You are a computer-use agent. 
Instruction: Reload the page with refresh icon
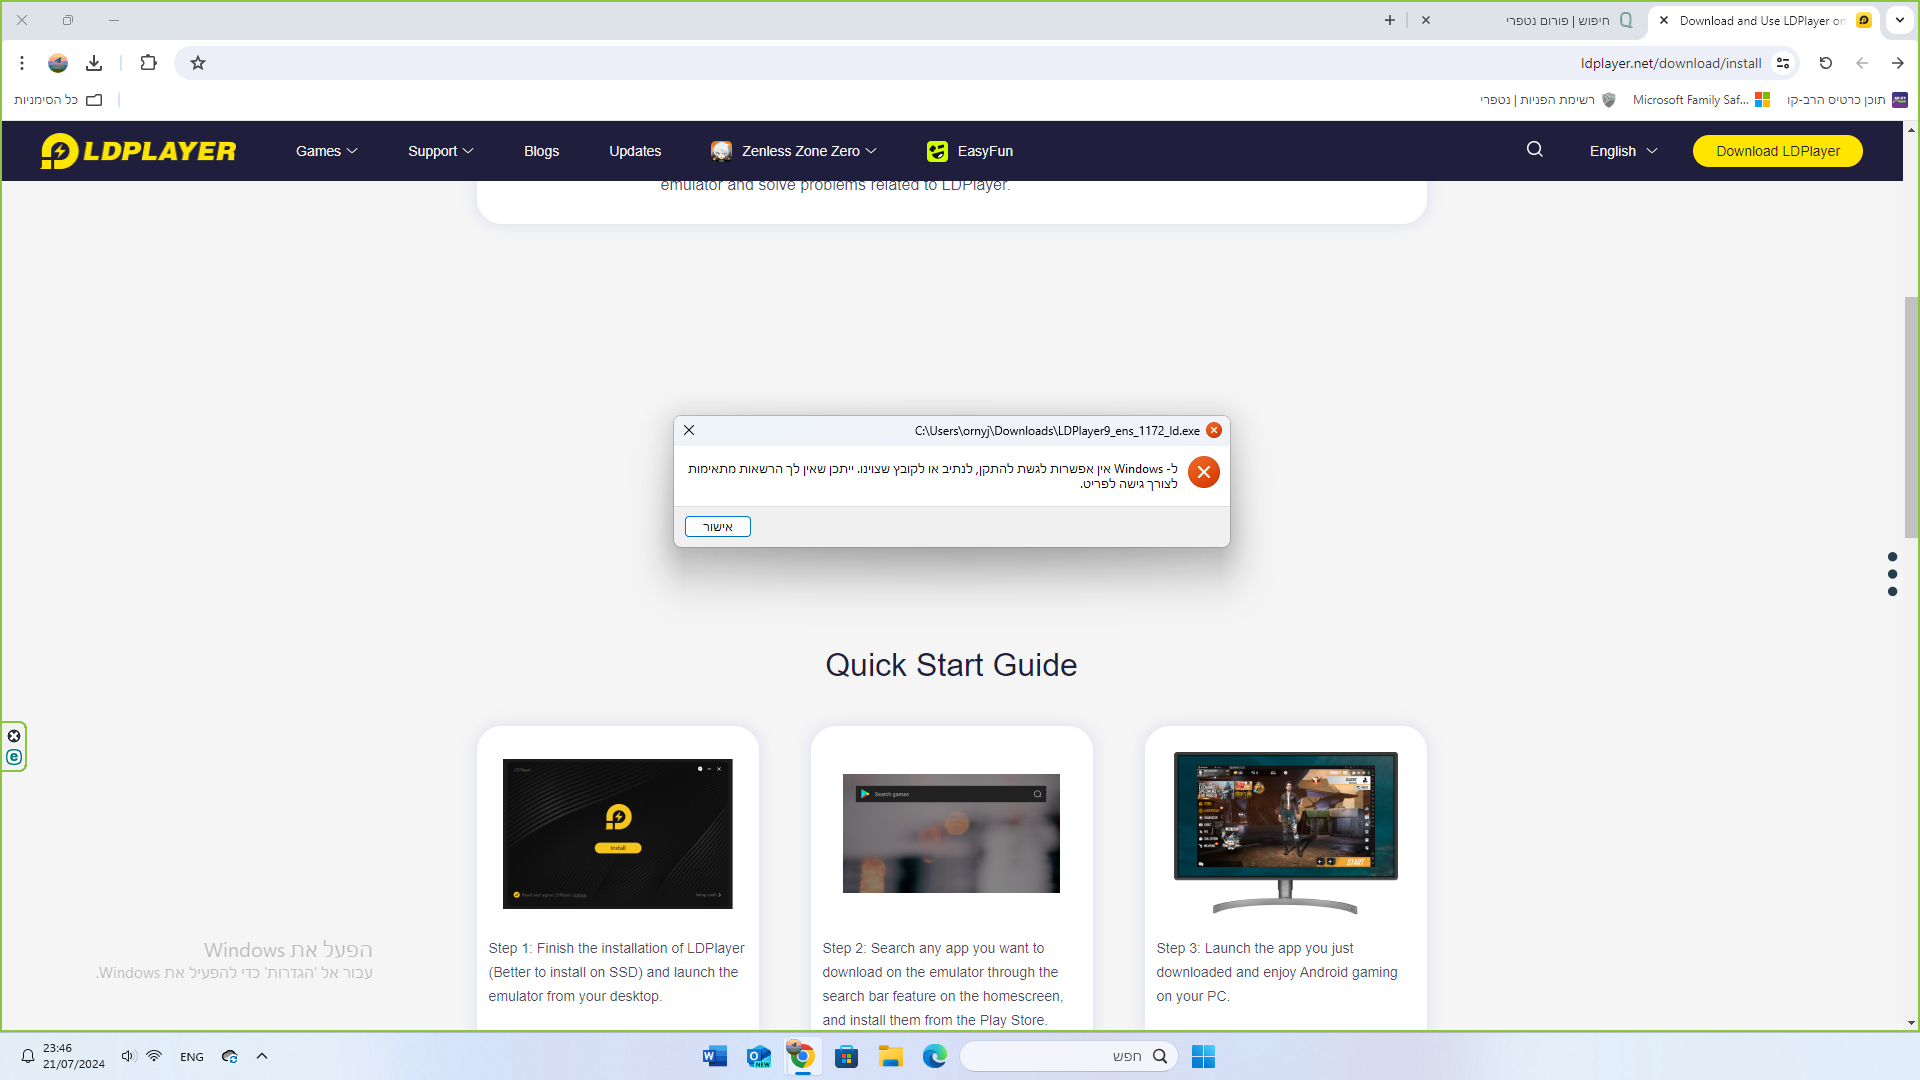tap(1825, 63)
